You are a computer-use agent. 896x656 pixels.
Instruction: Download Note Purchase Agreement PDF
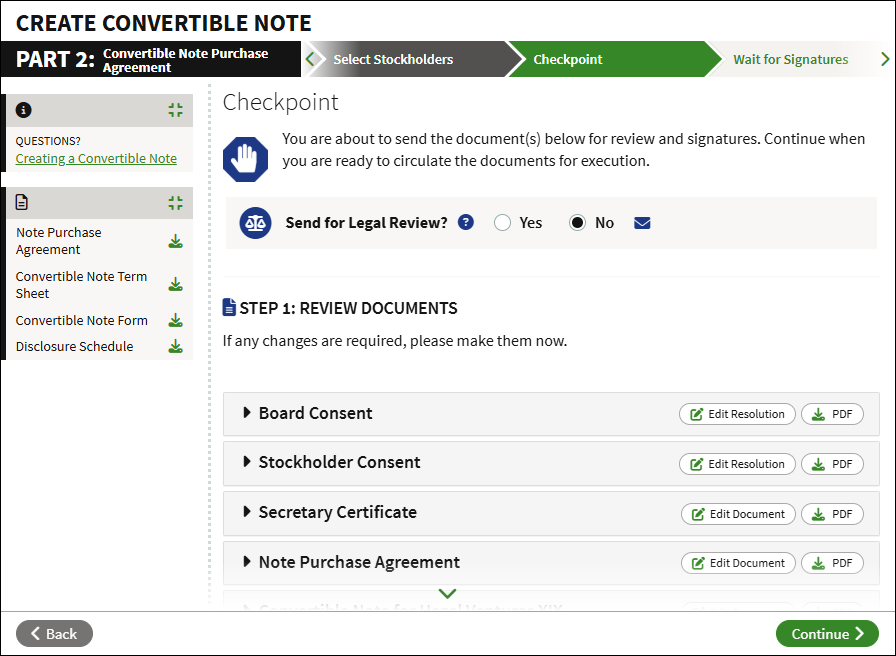pyautogui.click(x=832, y=563)
